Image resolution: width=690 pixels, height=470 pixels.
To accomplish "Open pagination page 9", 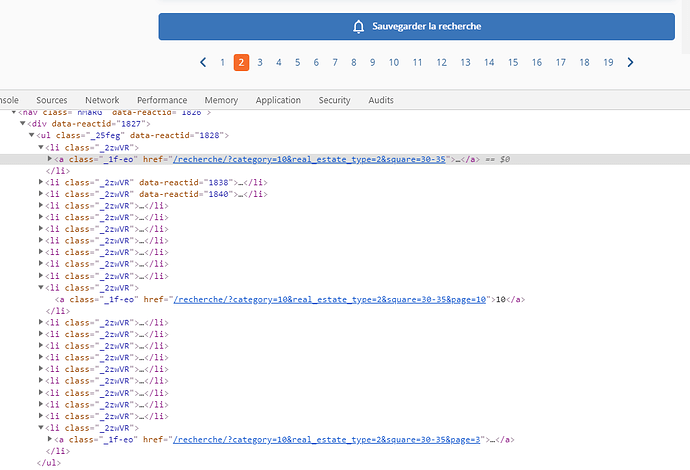I will click(x=372, y=62).
